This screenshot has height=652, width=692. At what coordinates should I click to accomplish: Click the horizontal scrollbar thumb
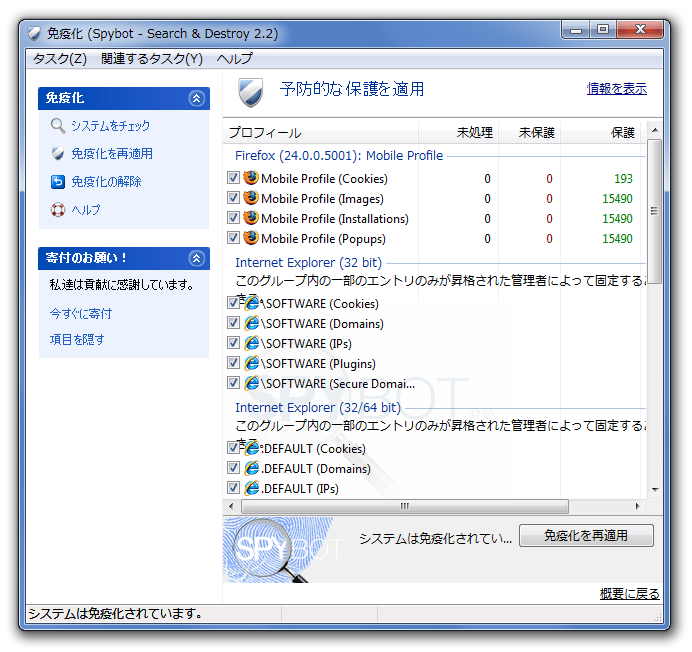(x=405, y=506)
